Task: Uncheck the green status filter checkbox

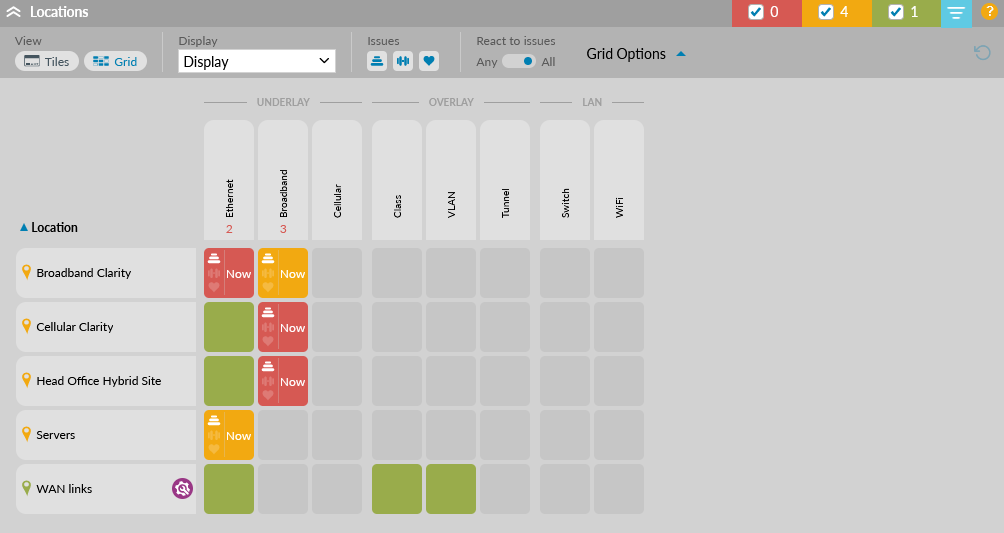Action: point(896,12)
